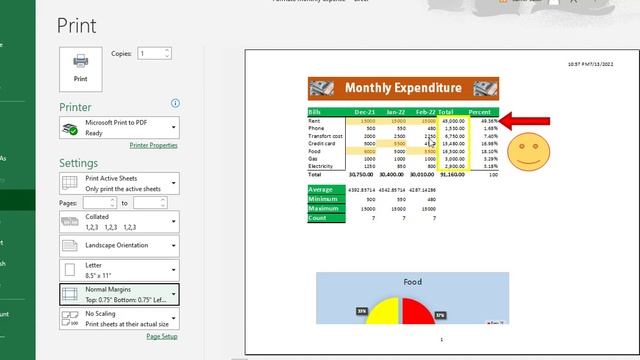
Task: Open the No Scaling dropdown
Action: 119,319
